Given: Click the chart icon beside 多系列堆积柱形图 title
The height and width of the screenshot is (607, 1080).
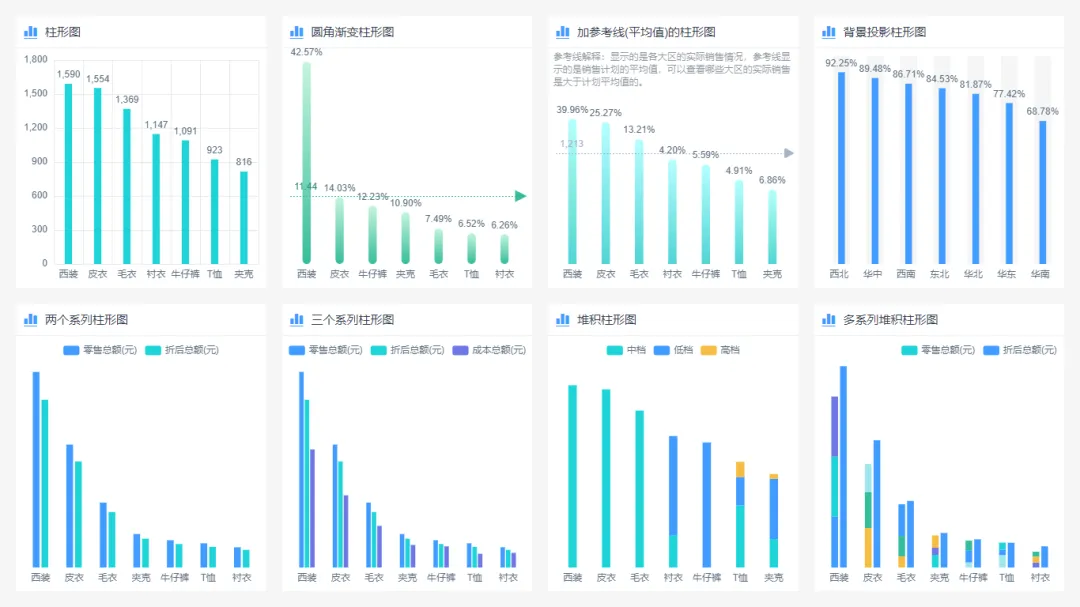Looking at the screenshot, I should 829,320.
